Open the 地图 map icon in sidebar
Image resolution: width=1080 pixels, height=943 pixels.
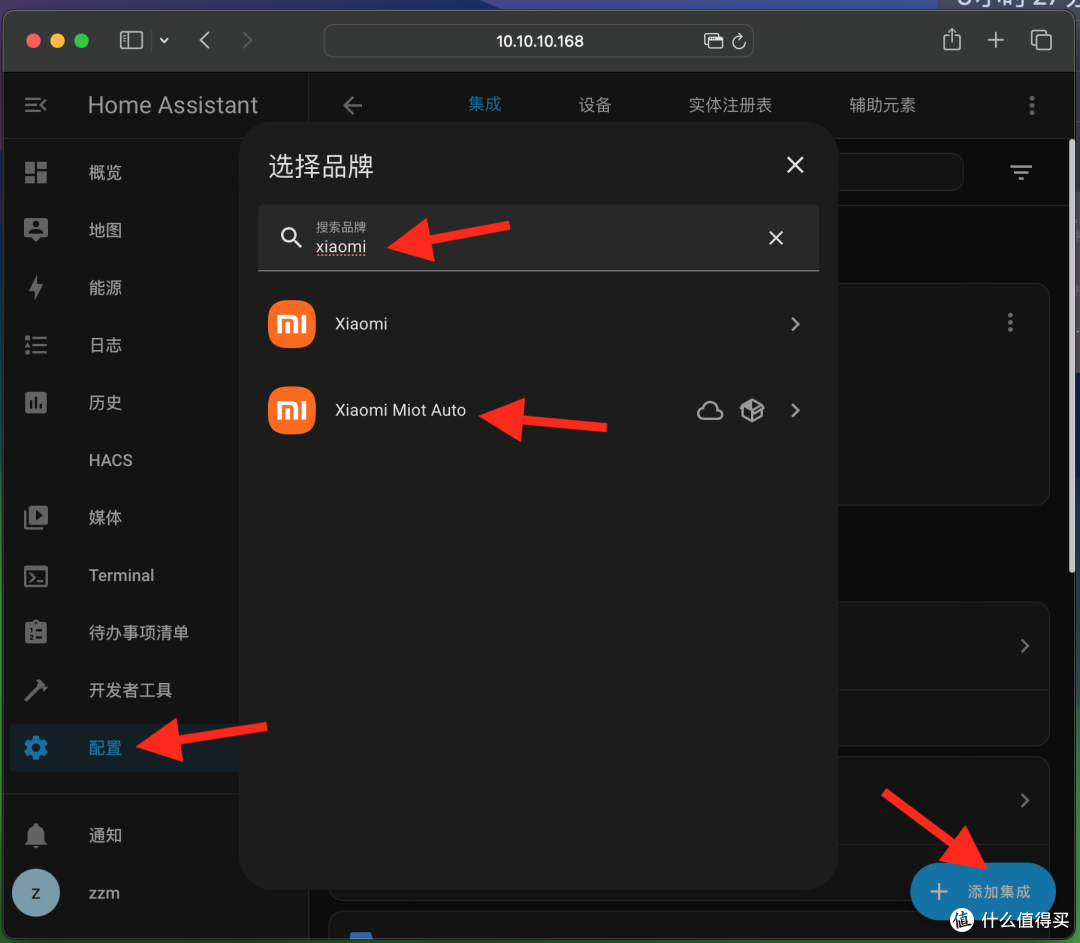tap(36, 229)
